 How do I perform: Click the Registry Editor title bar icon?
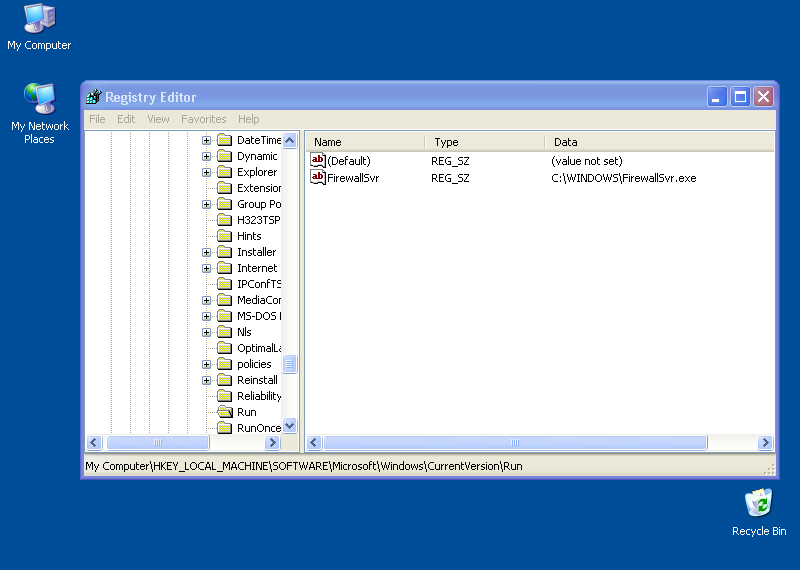94,97
